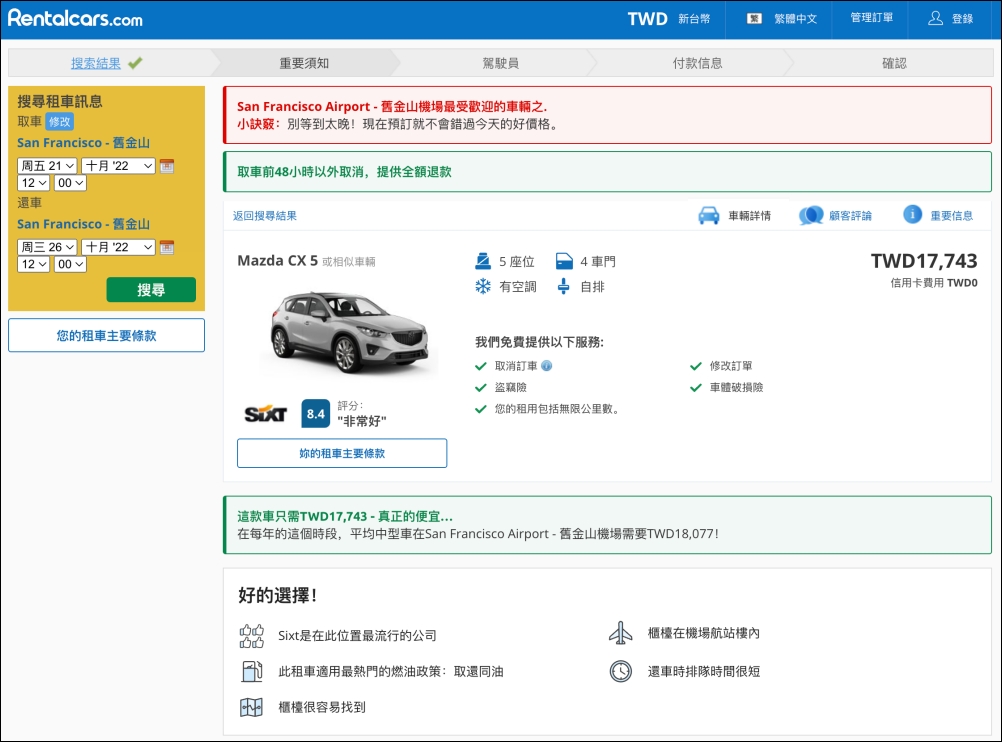Click the Mazda CX 5 title
This screenshot has height=742, width=1002.
tap(277, 261)
